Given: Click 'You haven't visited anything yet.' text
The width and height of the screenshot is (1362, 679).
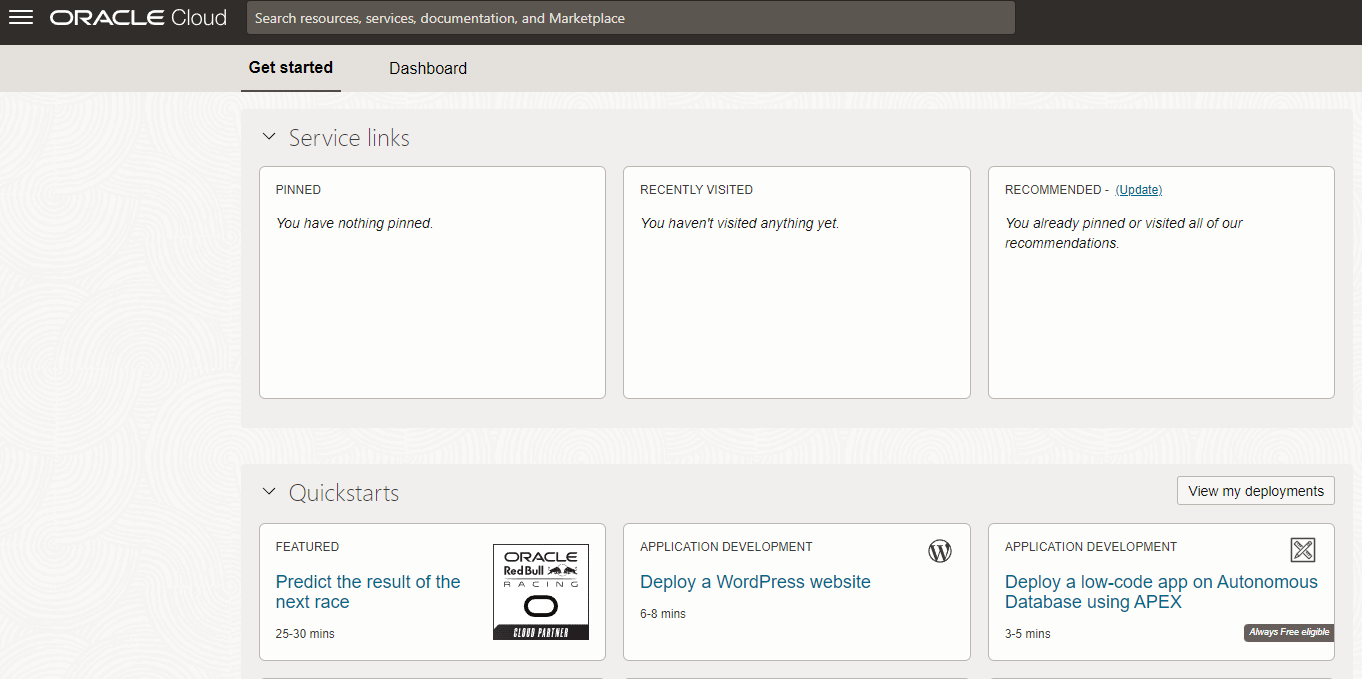Looking at the screenshot, I should [740, 223].
